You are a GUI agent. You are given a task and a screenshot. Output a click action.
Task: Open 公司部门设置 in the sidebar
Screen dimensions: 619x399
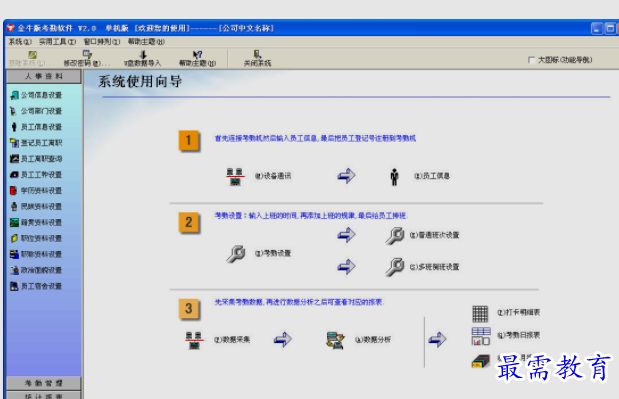(x=36, y=111)
